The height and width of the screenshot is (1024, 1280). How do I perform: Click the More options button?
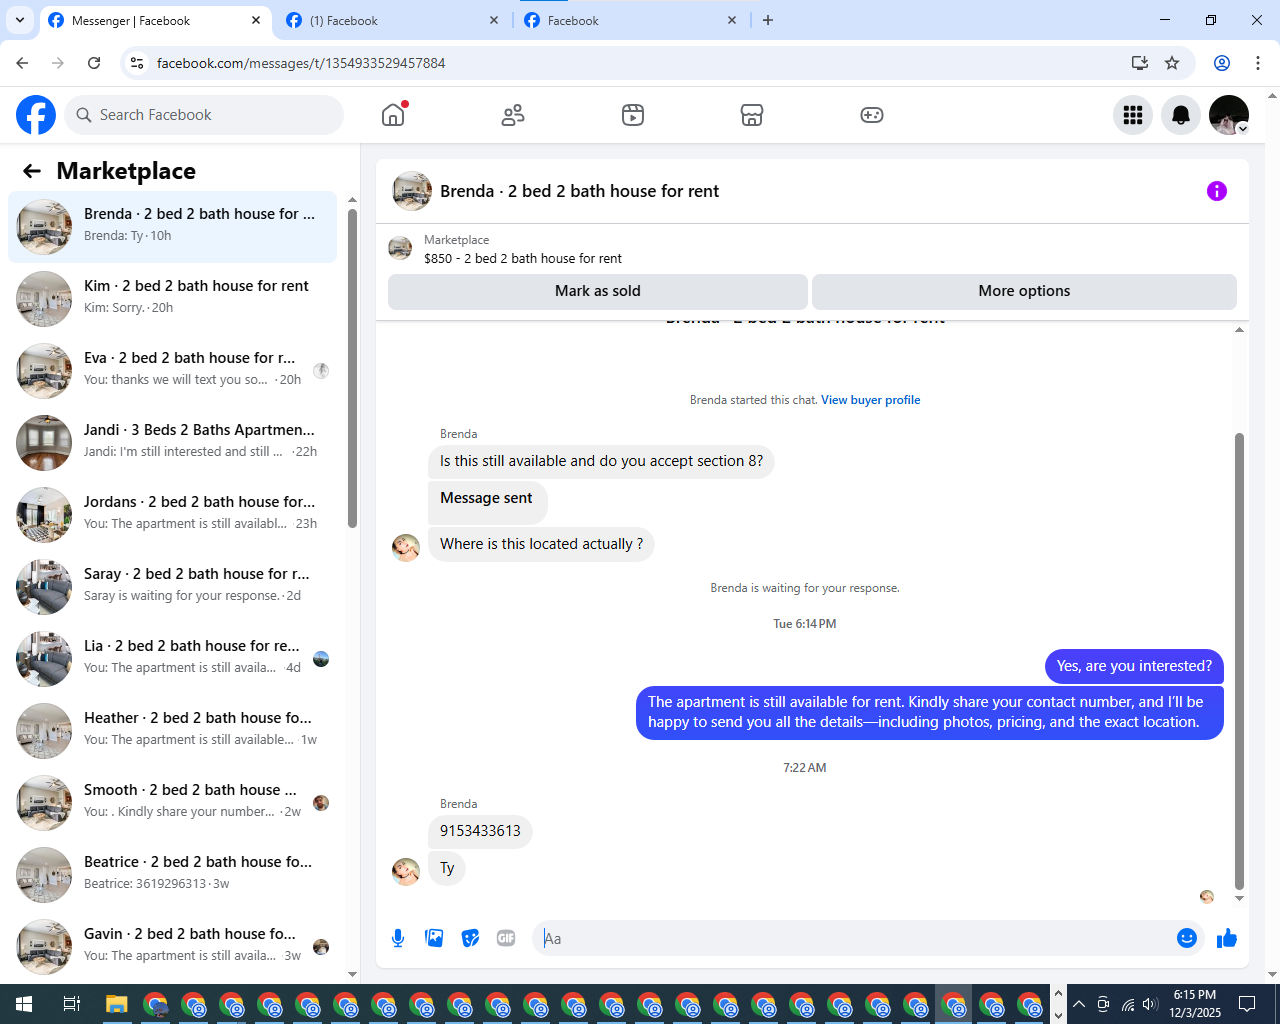1024,291
